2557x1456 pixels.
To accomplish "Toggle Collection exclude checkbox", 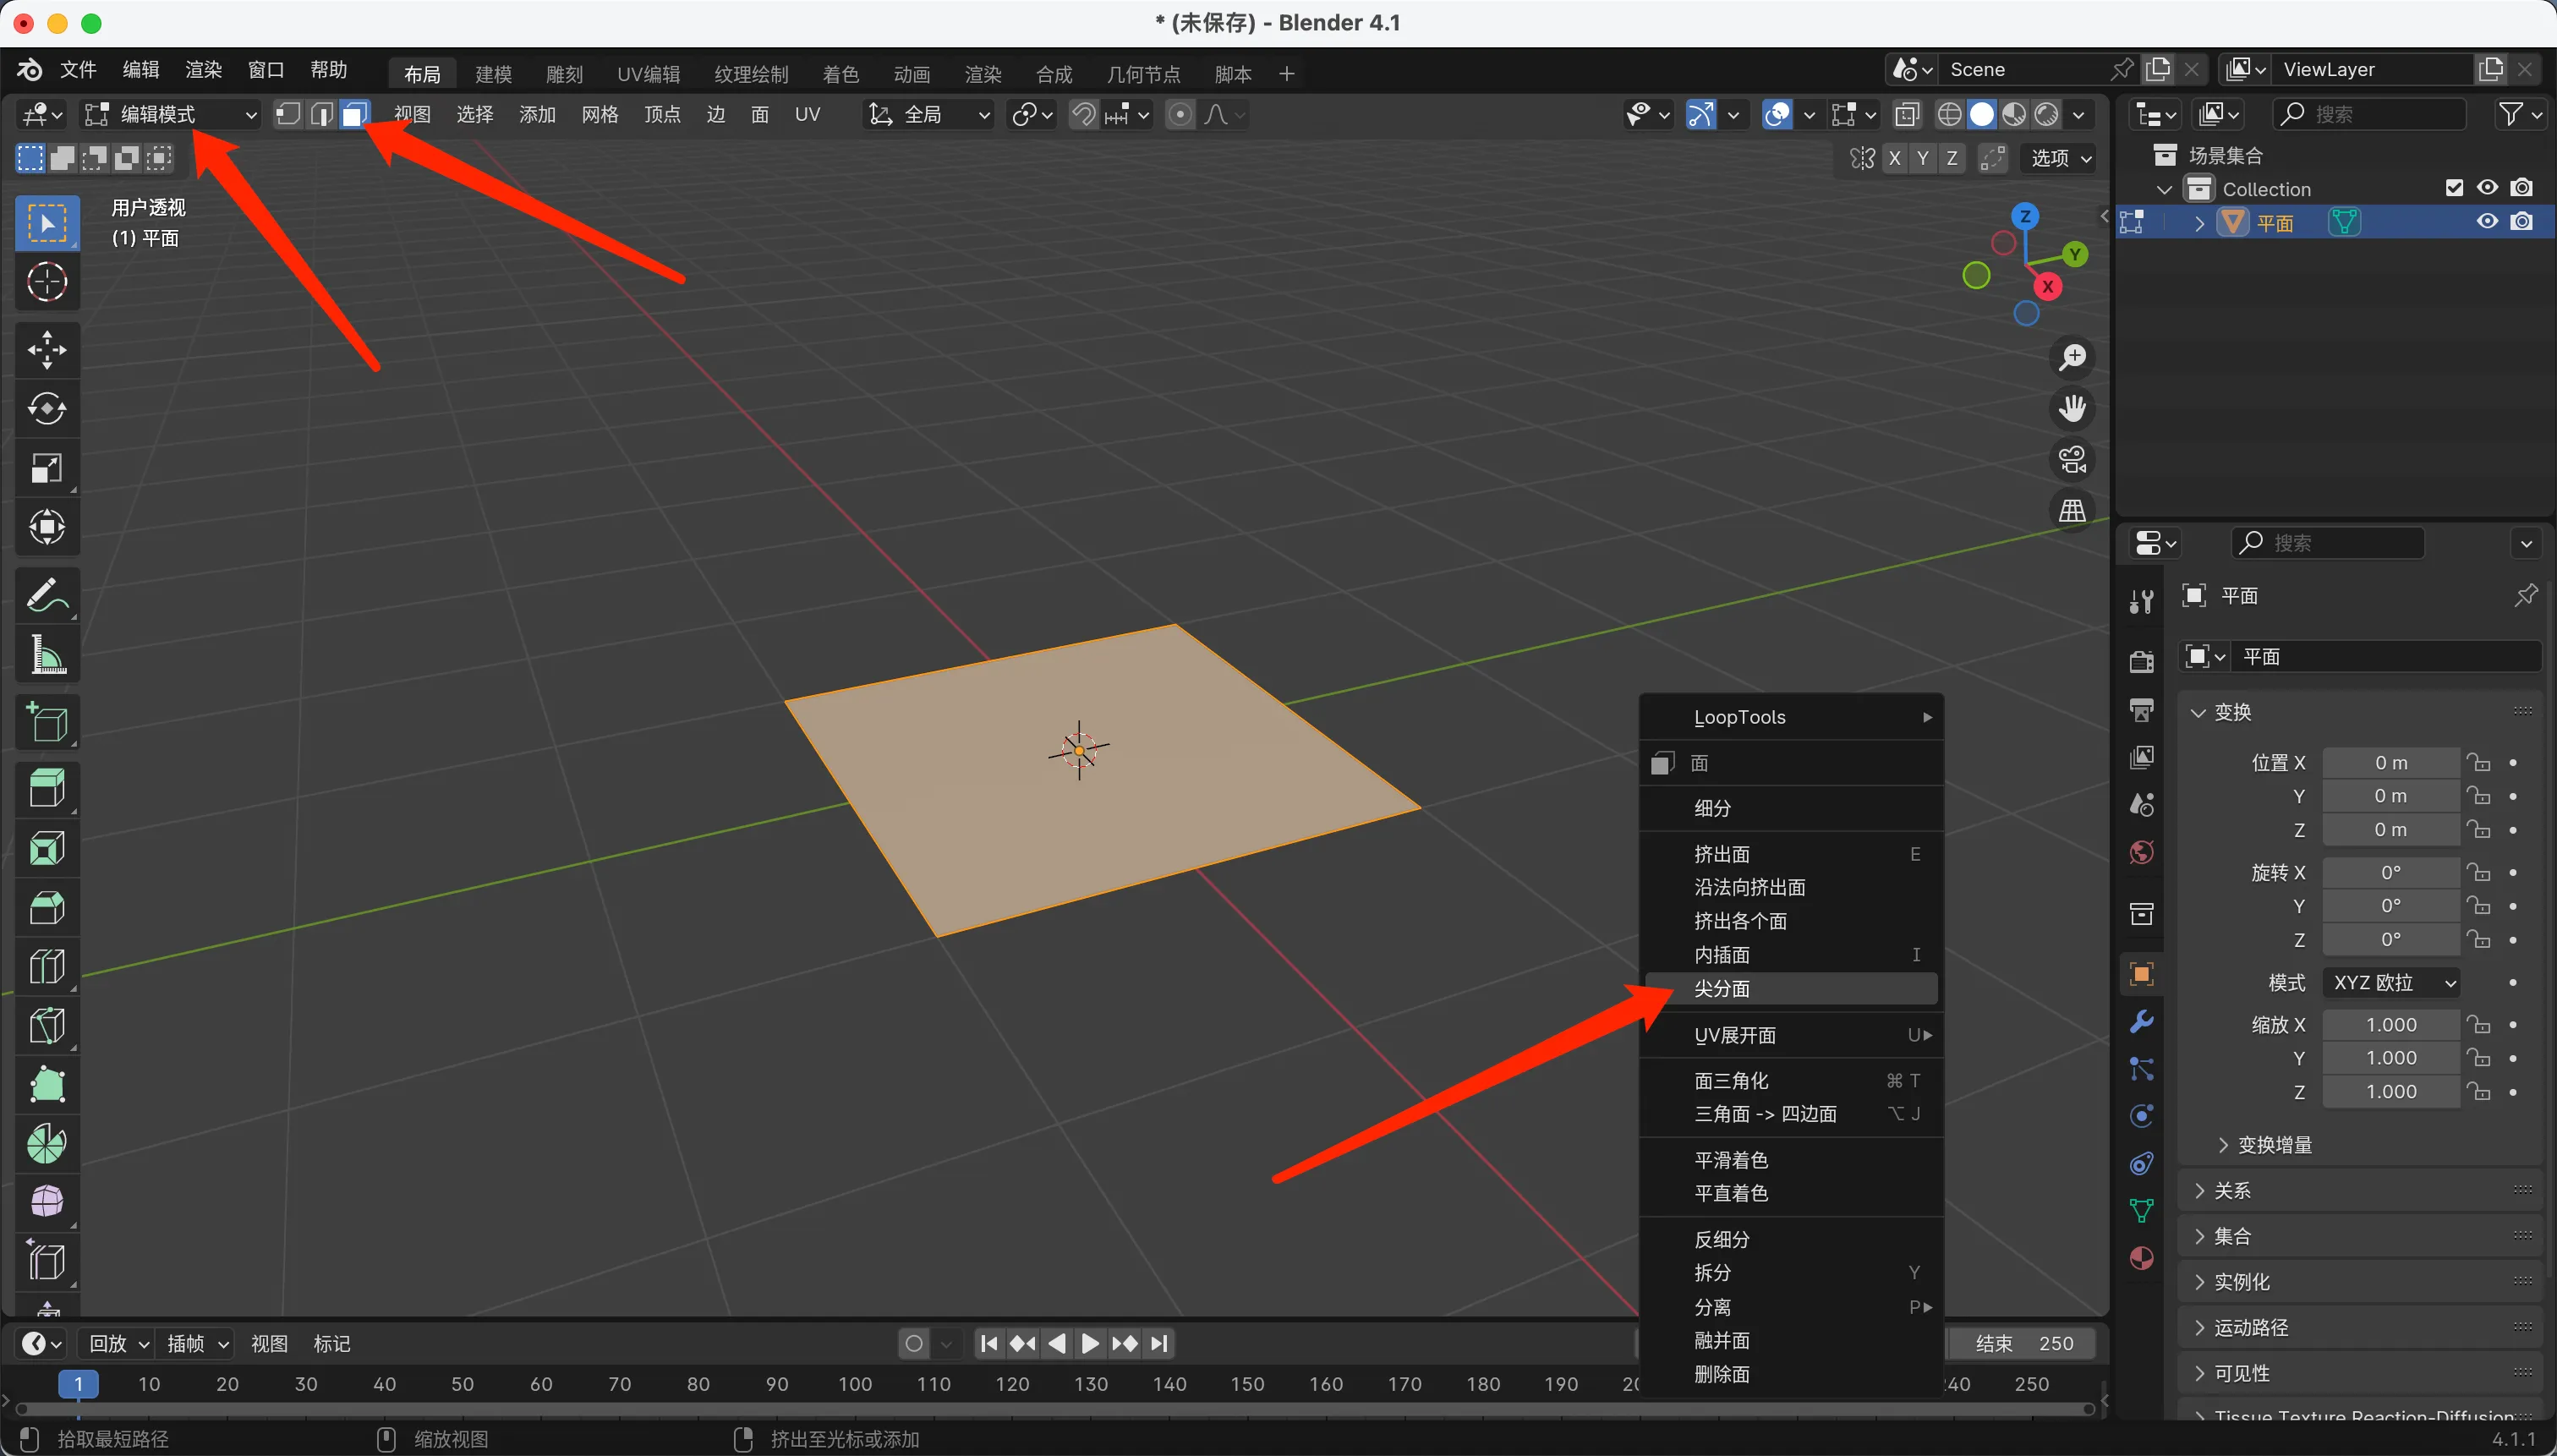I will (x=2453, y=188).
